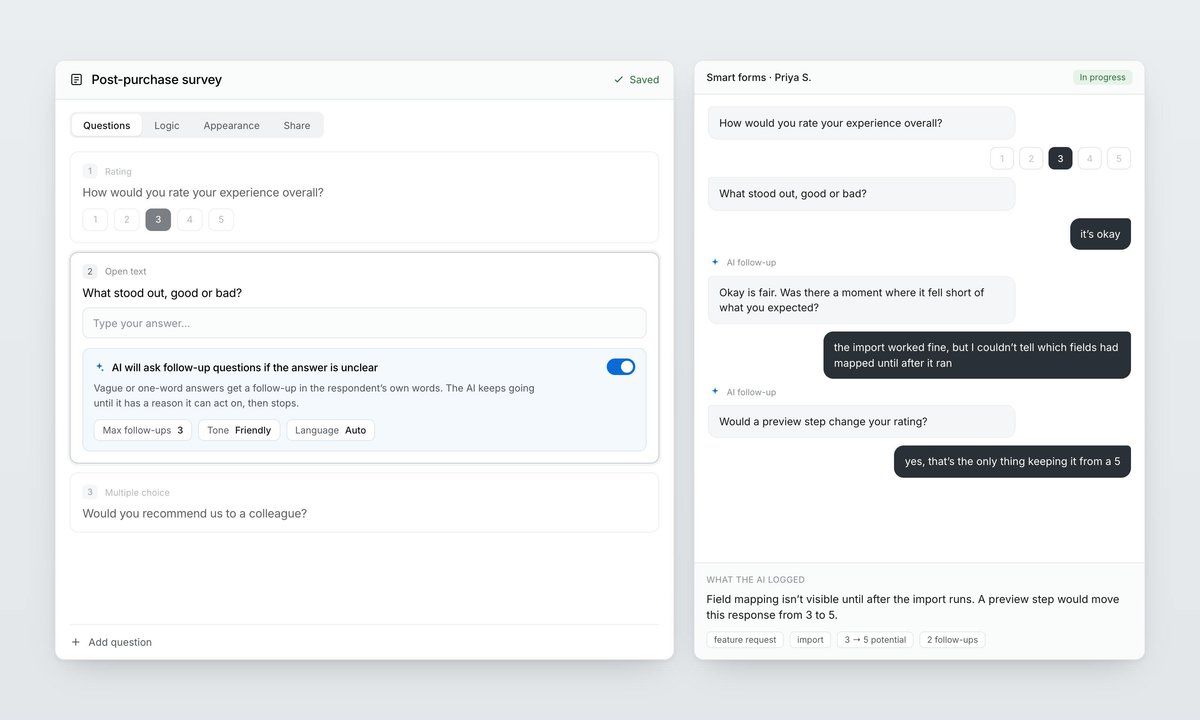Click the WHAT THE AI LOGGED label

tap(756, 580)
